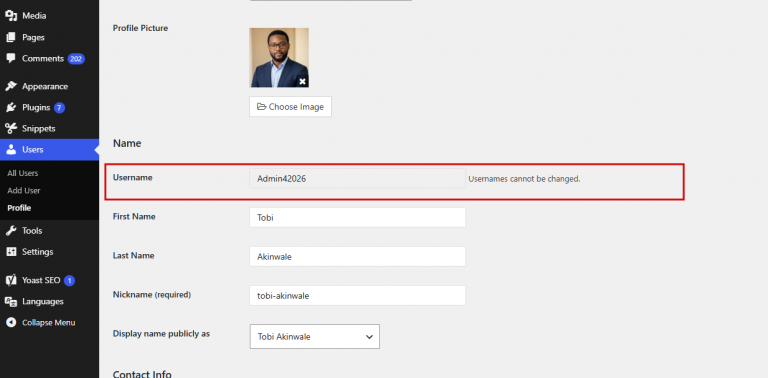Click the Languages translate icon
The image size is (768, 378).
tap(11, 302)
